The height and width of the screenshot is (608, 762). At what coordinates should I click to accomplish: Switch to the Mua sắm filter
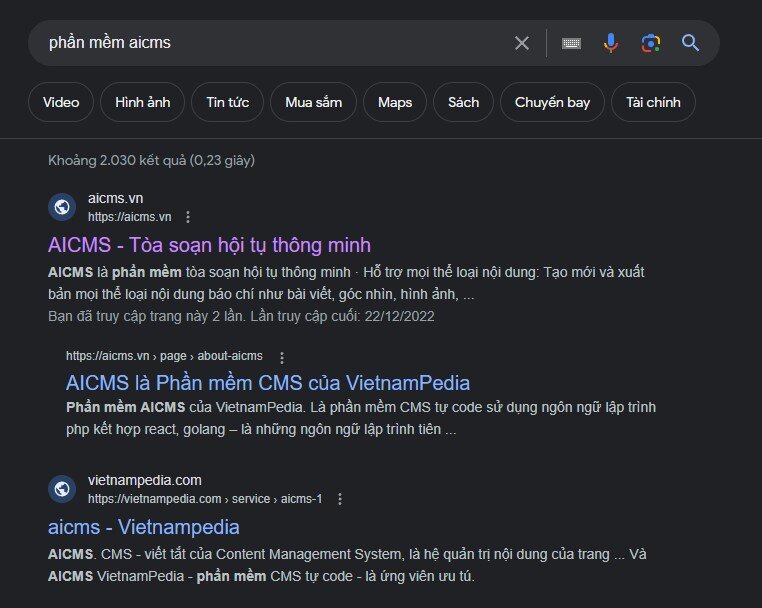[x=313, y=102]
